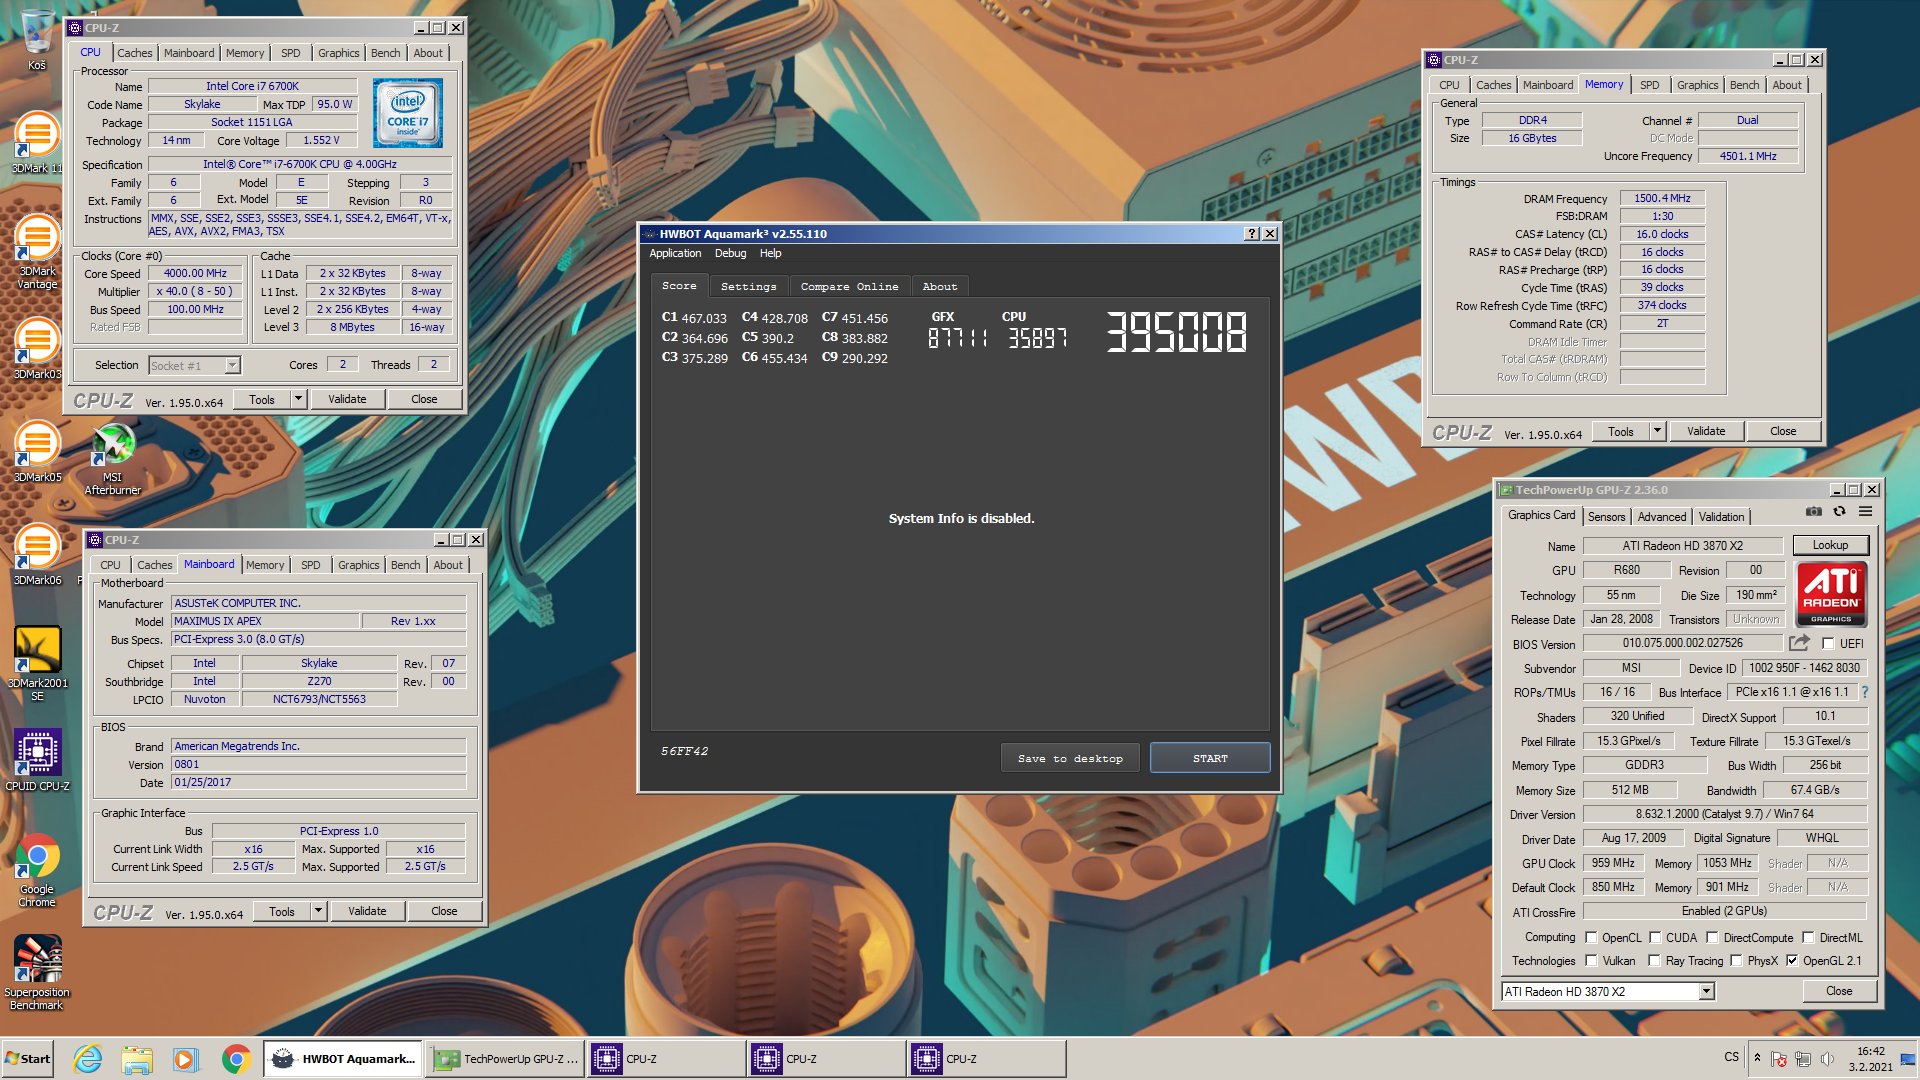The height and width of the screenshot is (1080, 1920).
Task: Switch to the Settings tab in Aquamark
Action: 748,287
